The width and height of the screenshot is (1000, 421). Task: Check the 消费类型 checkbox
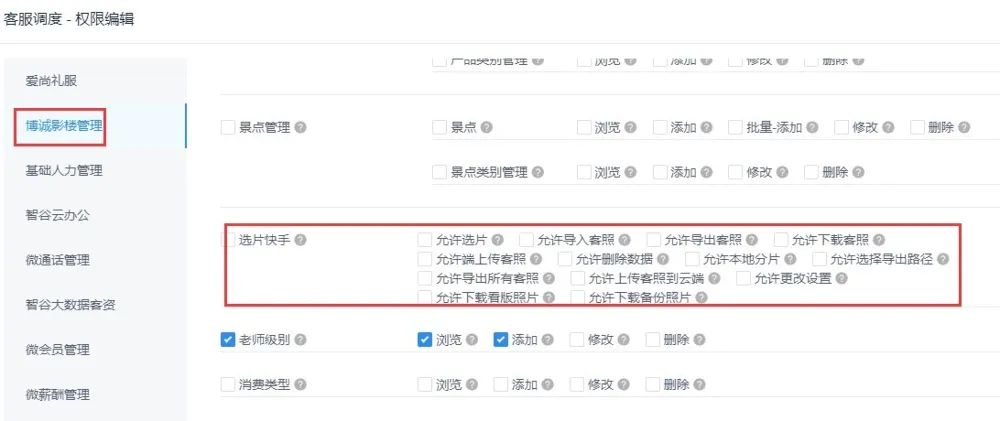227,385
